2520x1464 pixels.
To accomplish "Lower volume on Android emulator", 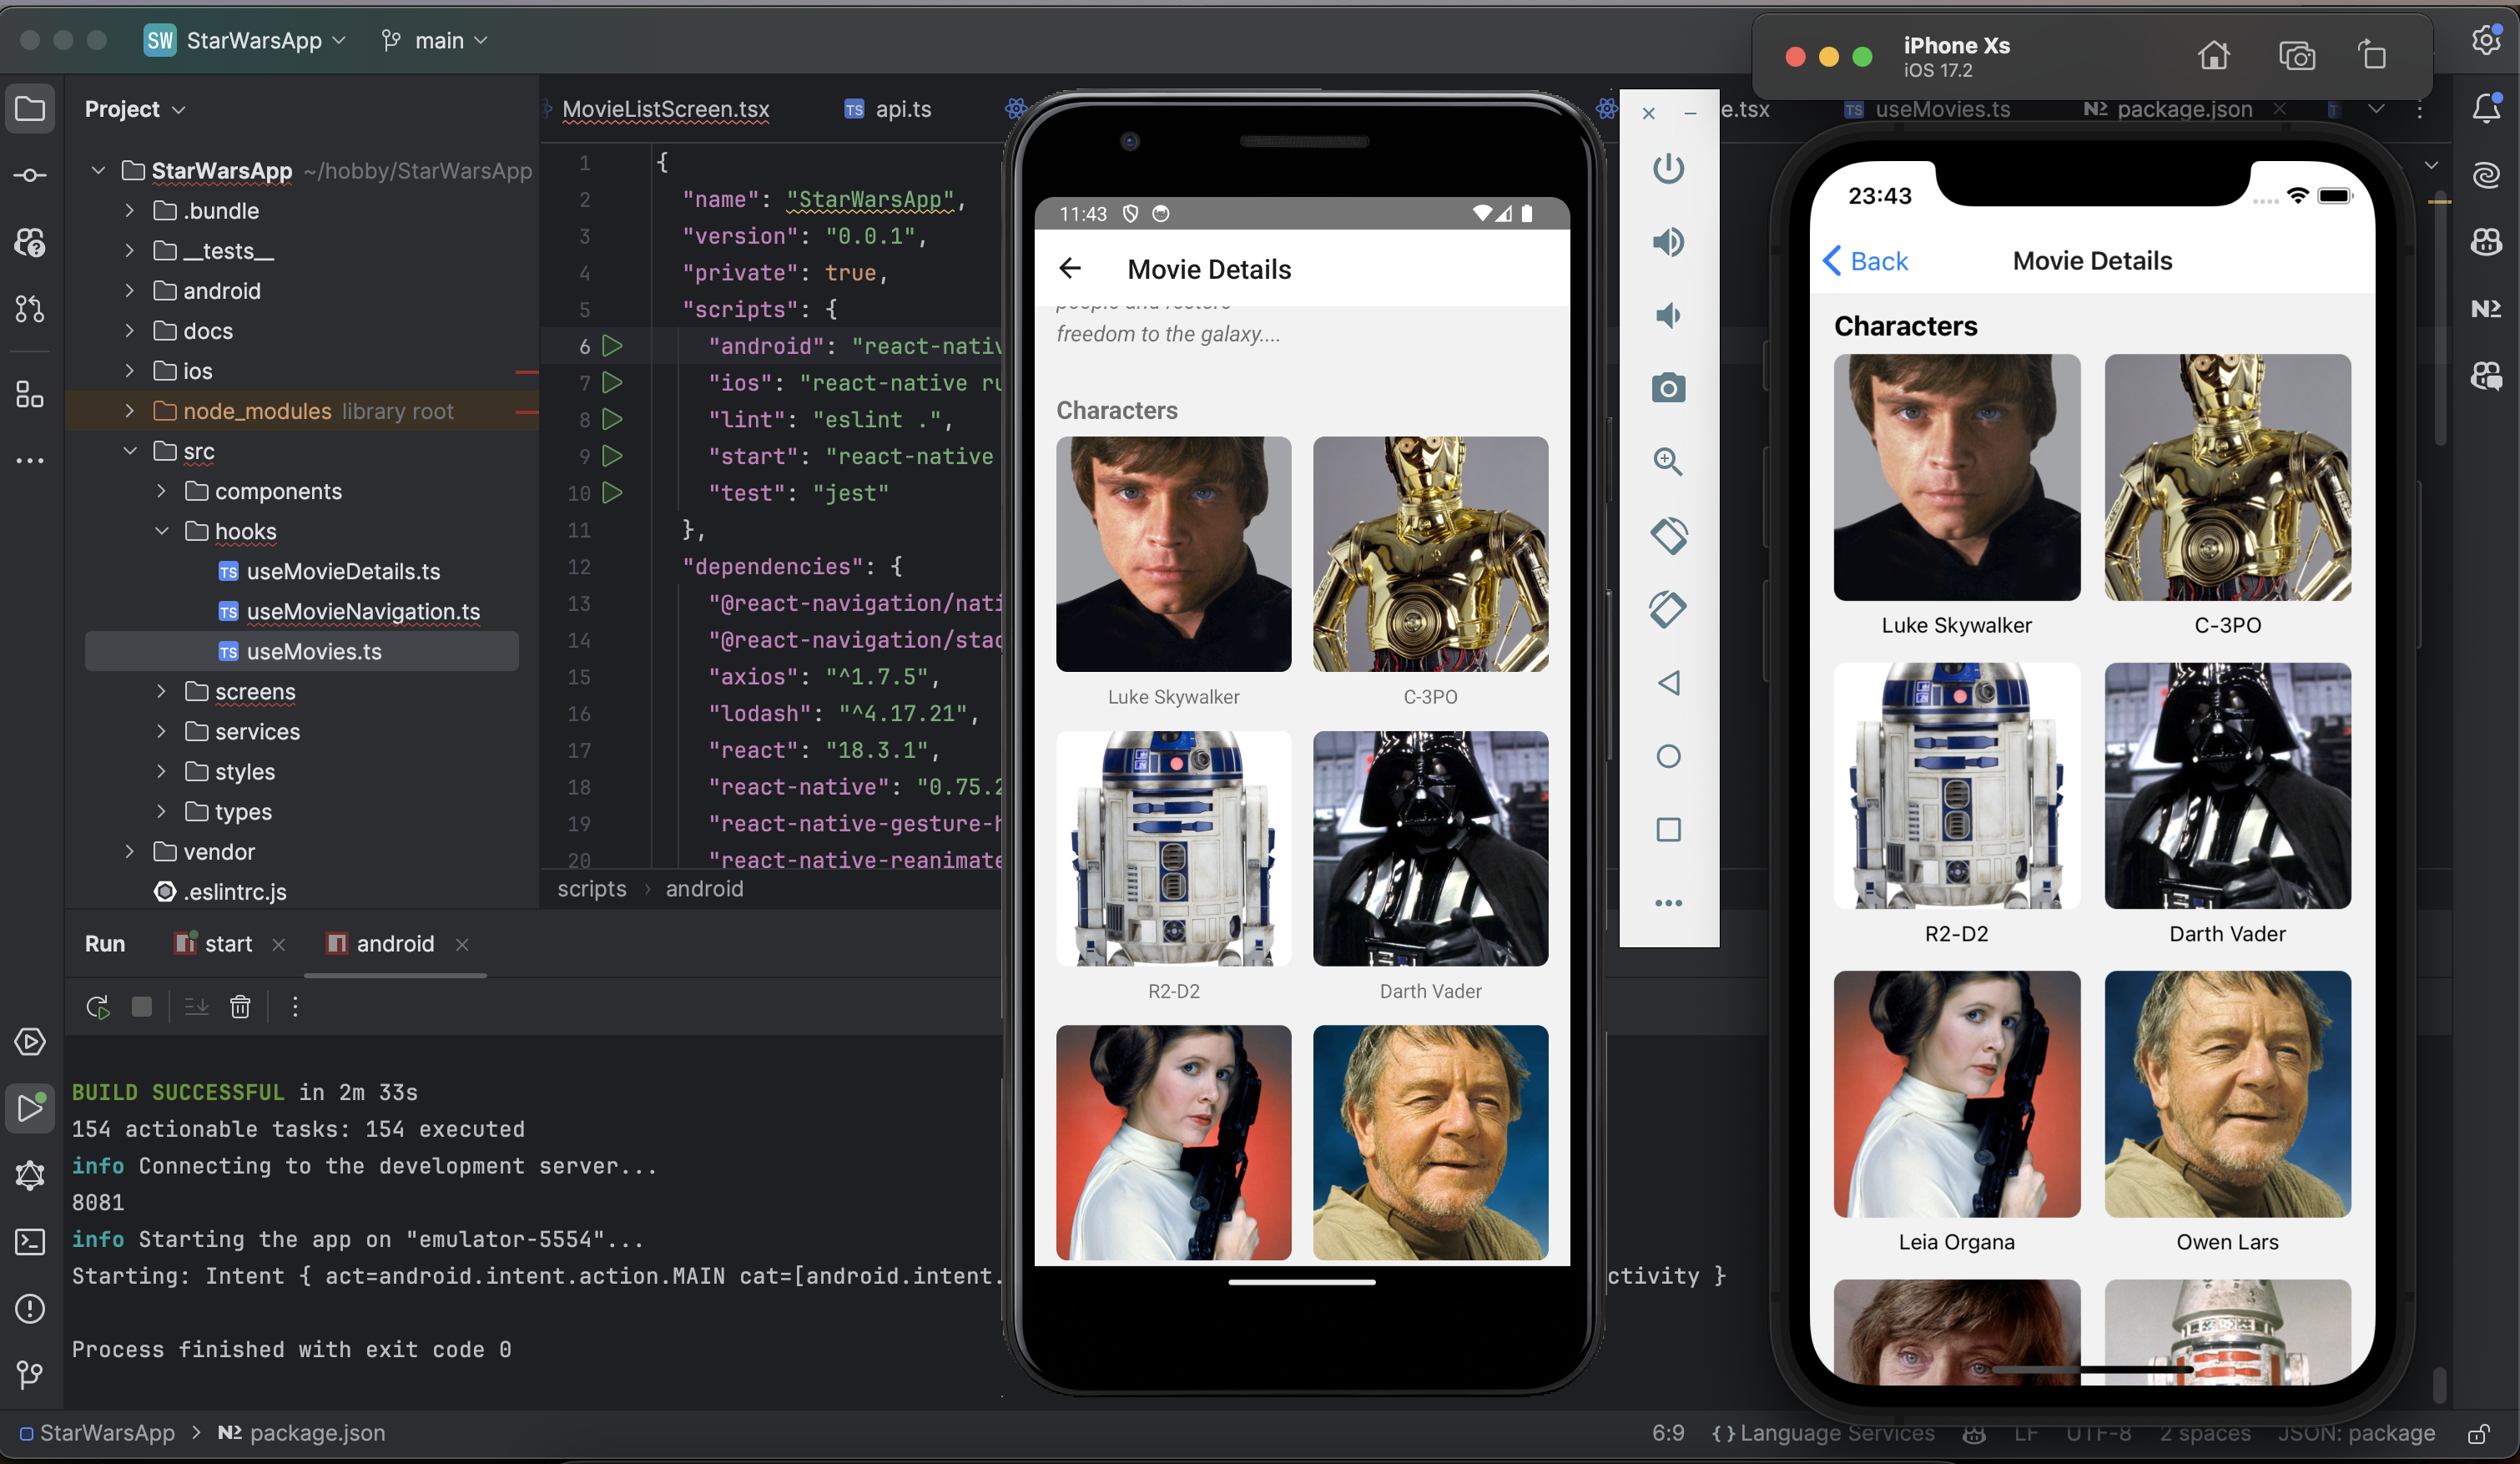I will tap(1668, 316).
